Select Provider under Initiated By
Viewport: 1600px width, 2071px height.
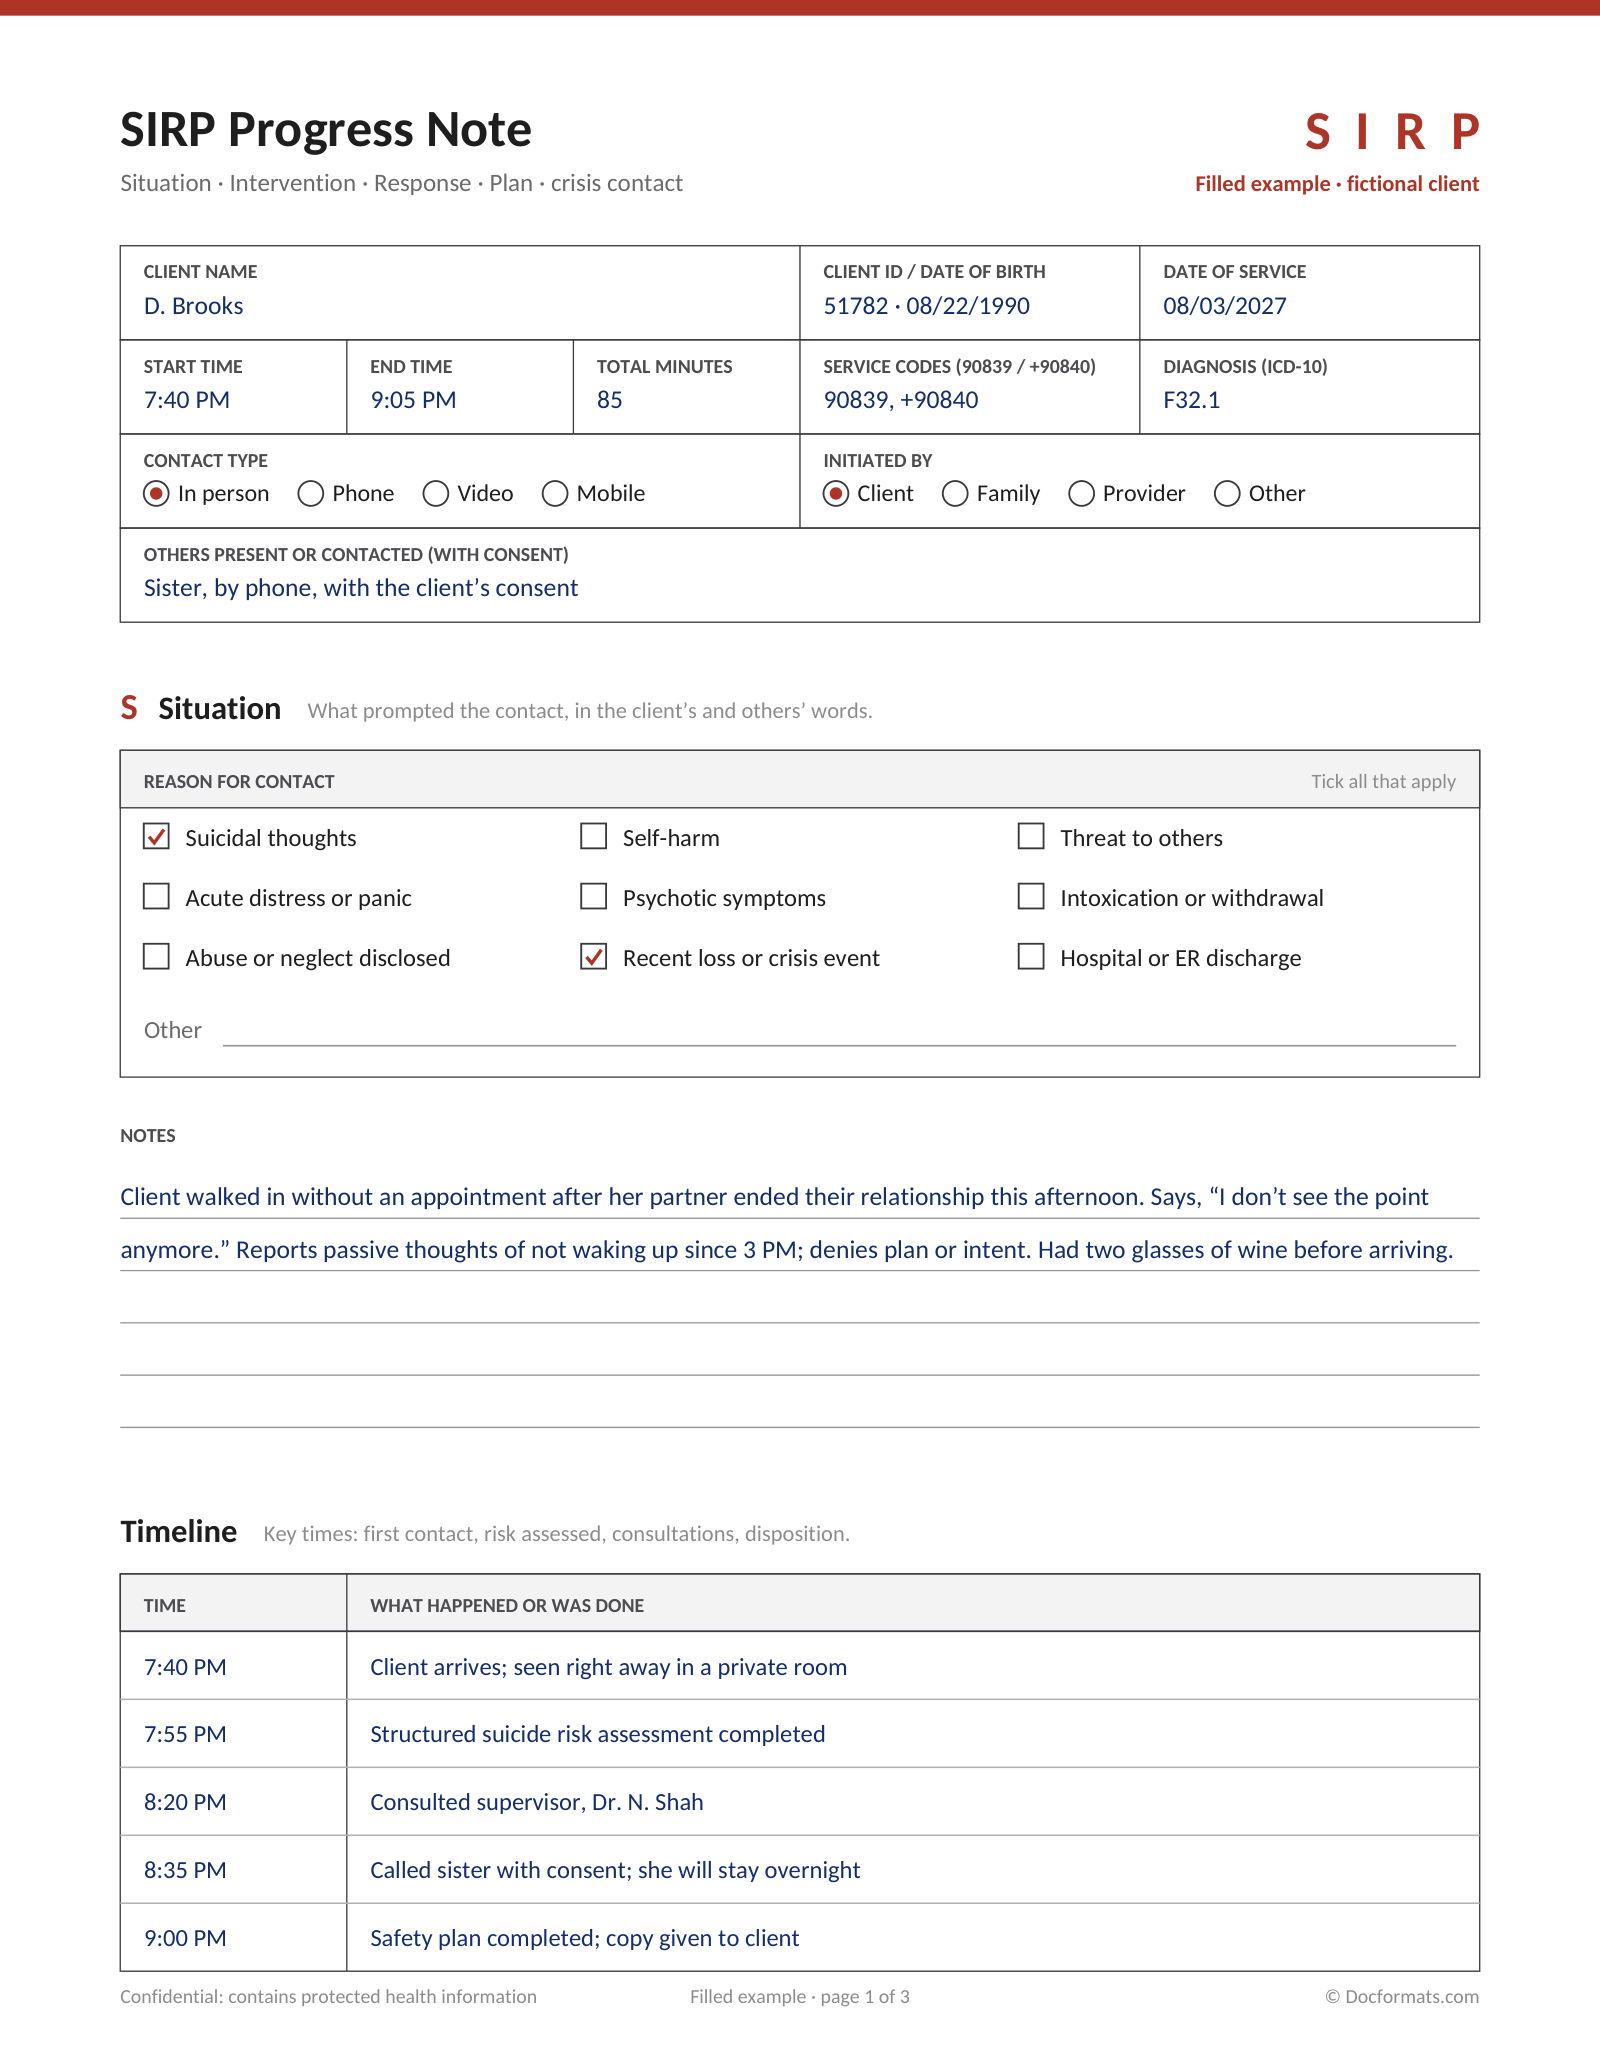click(x=1081, y=494)
